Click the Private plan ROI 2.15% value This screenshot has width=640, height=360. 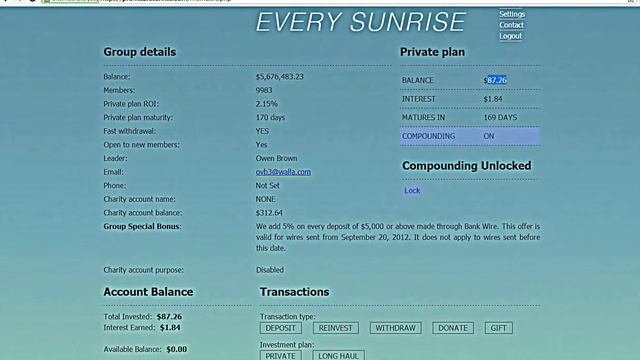[267, 104]
